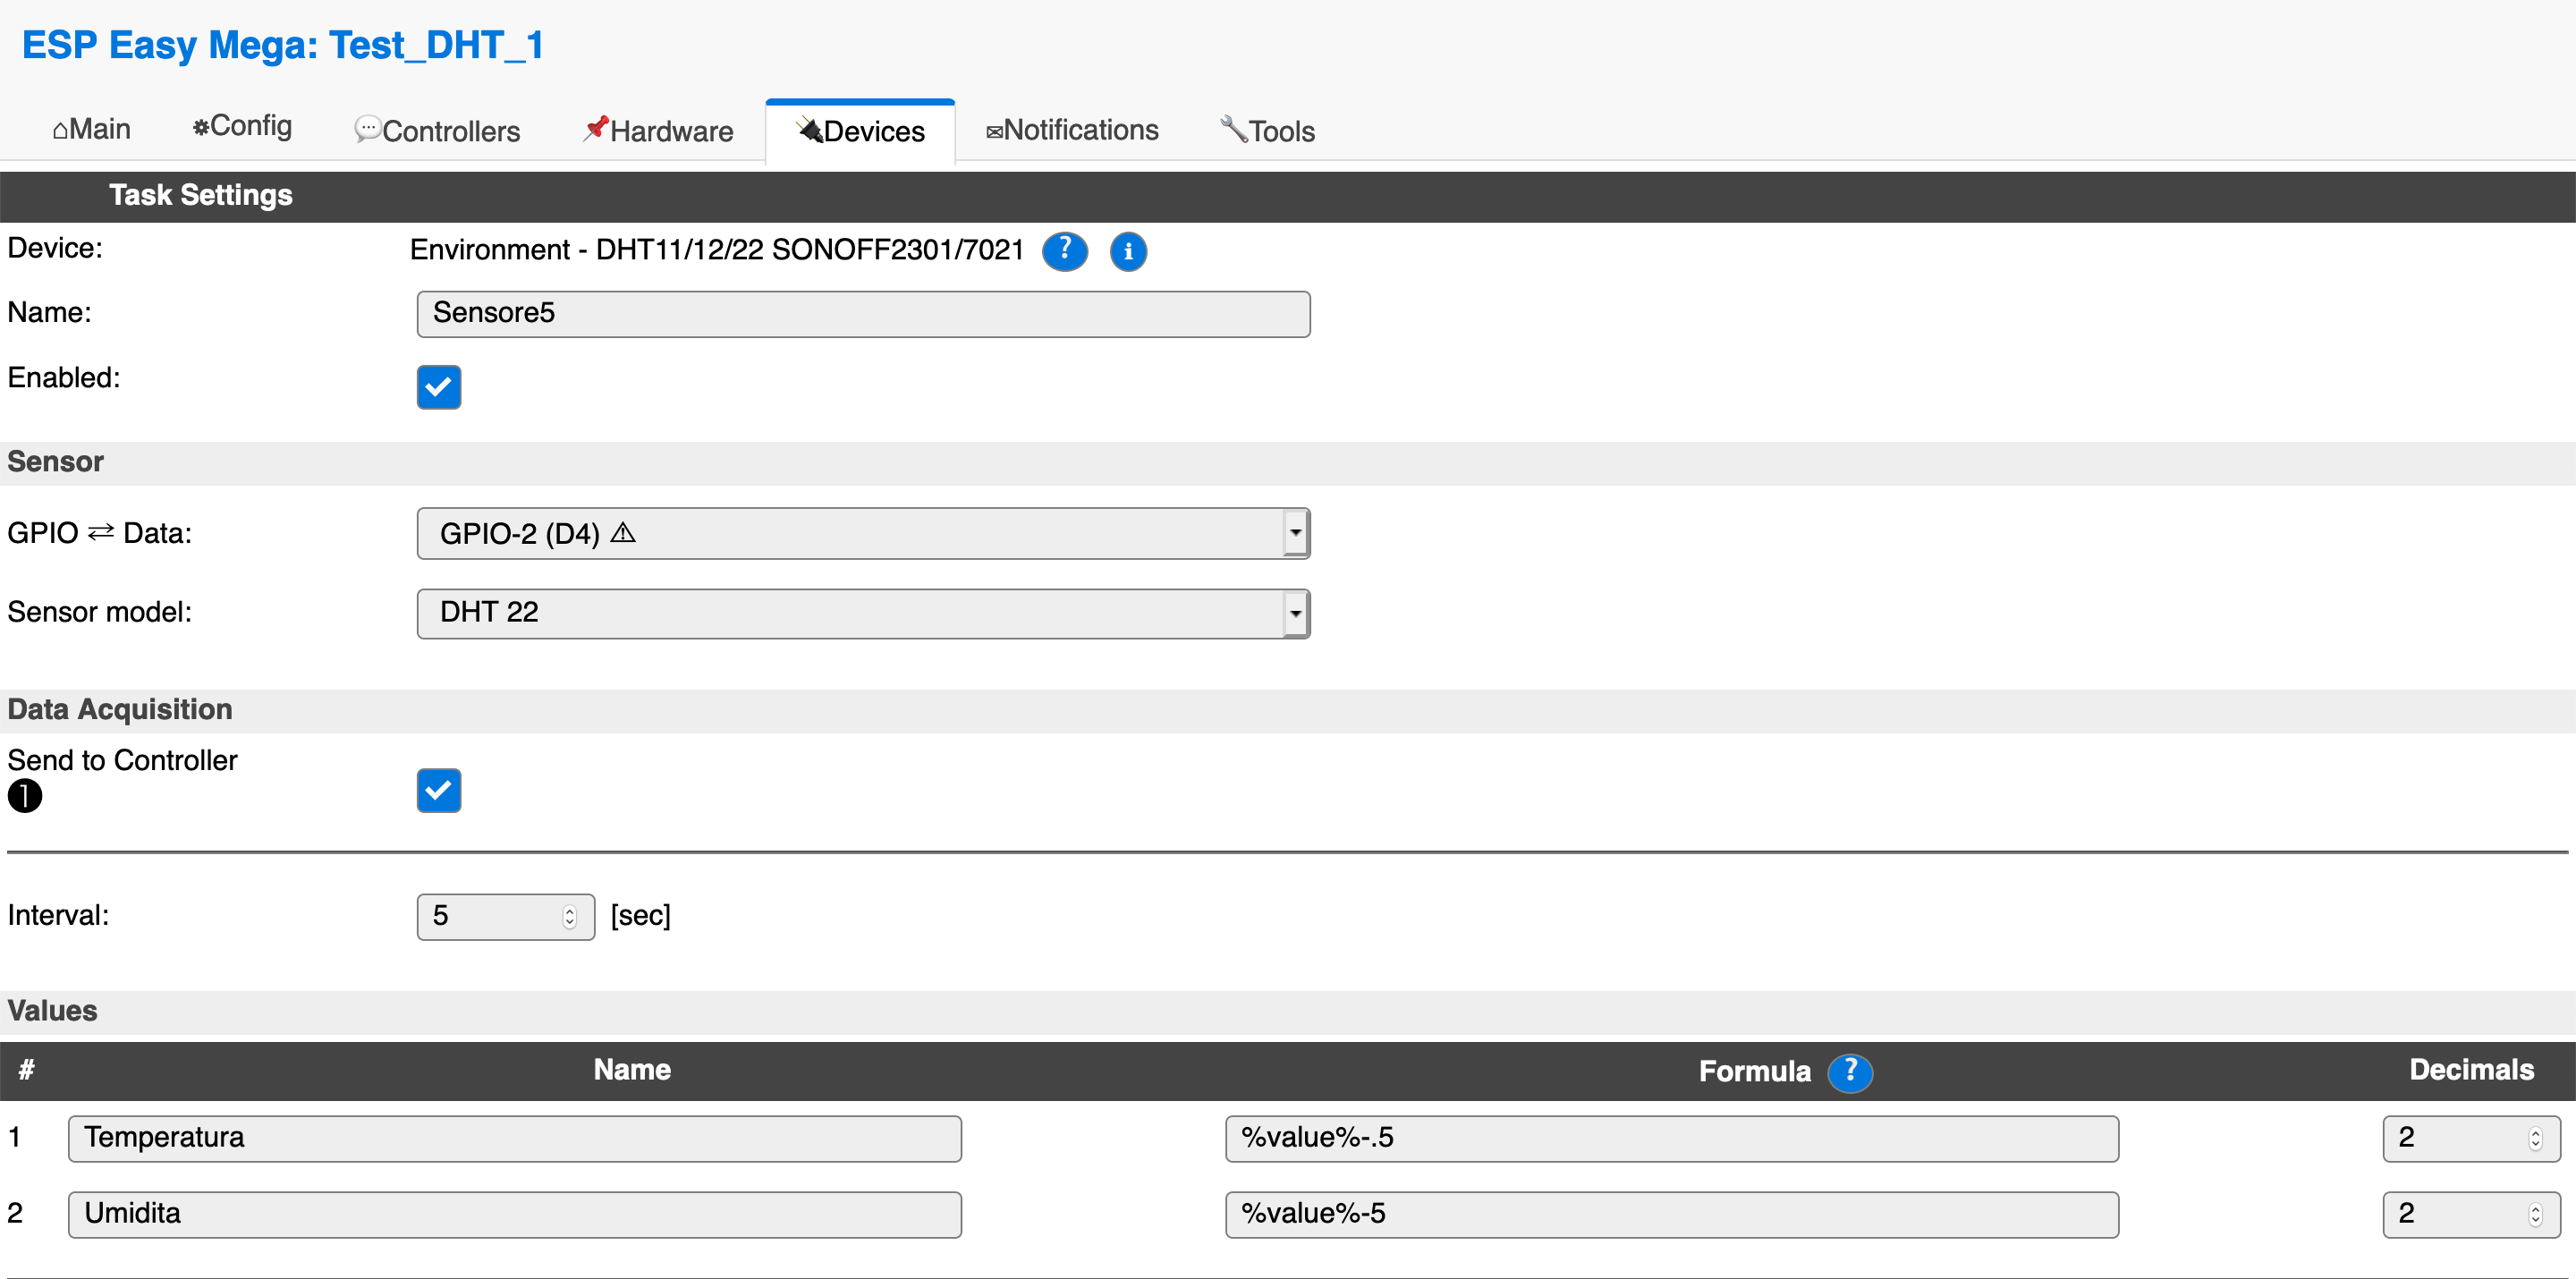
Task: Click the warning triangle in GPIO-2 field
Action: pyautogui.click(x=623, y=532)
